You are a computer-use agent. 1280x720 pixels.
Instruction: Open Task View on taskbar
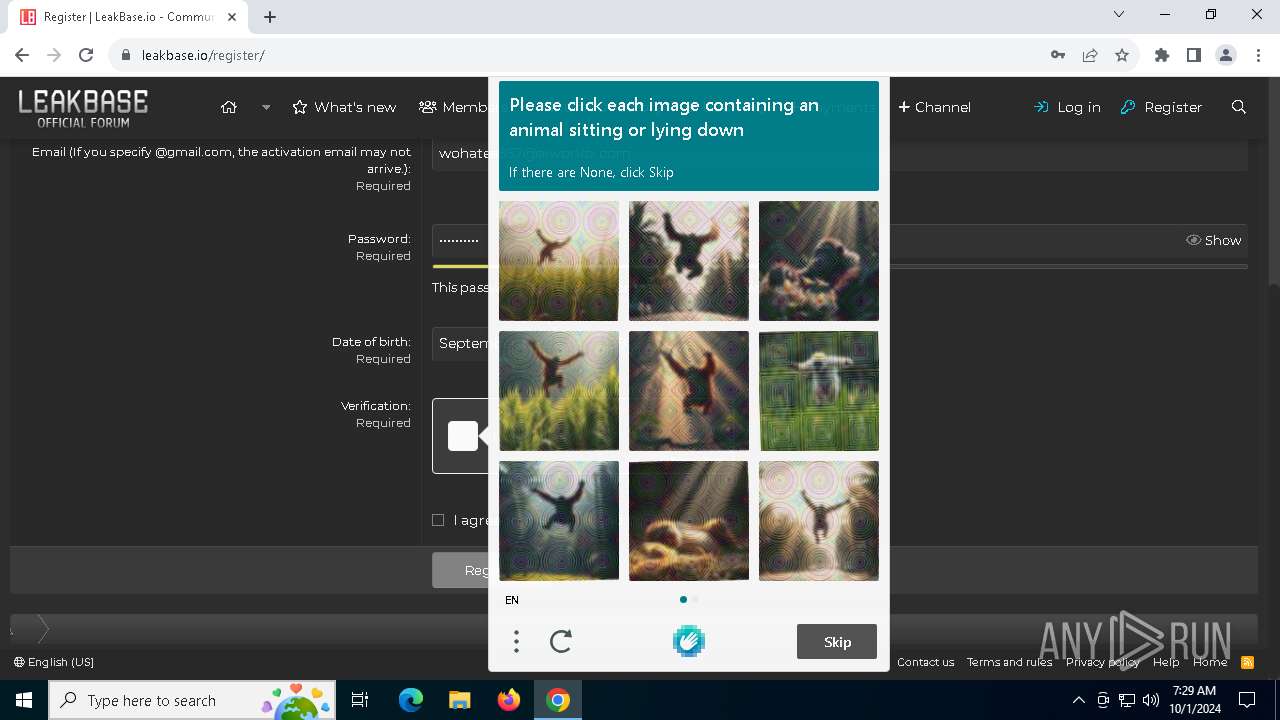(x=360, y=700)
